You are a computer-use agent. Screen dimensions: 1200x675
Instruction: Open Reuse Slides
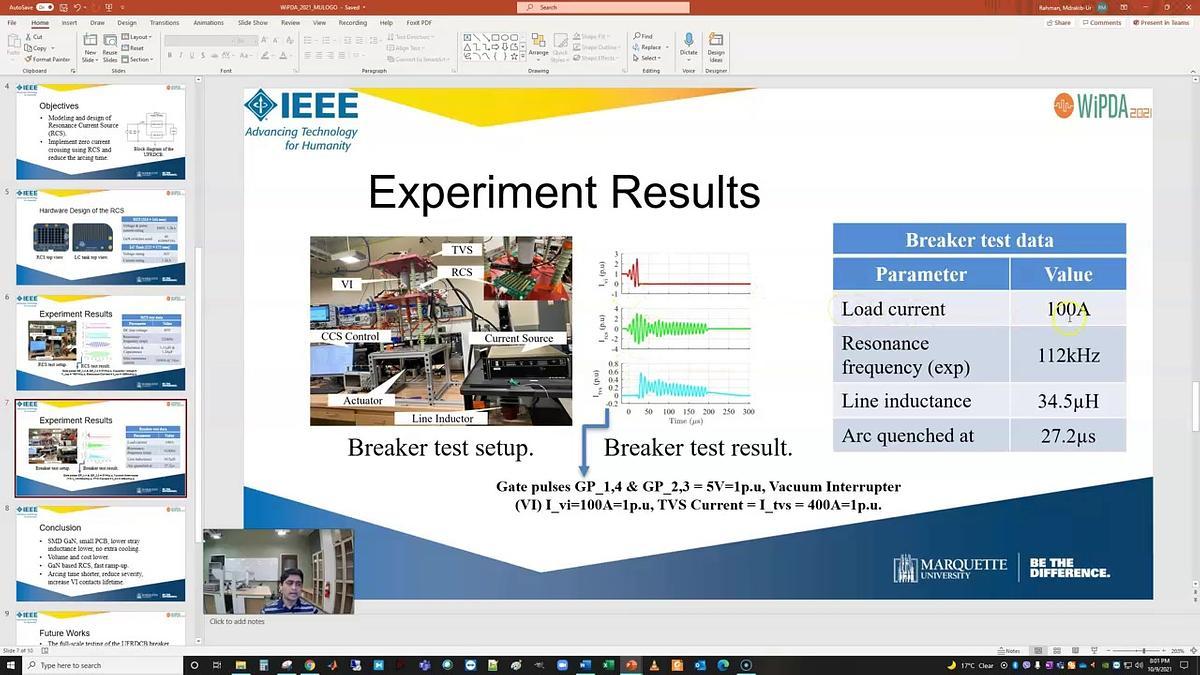pyautogui.click(x=110, y=48)
